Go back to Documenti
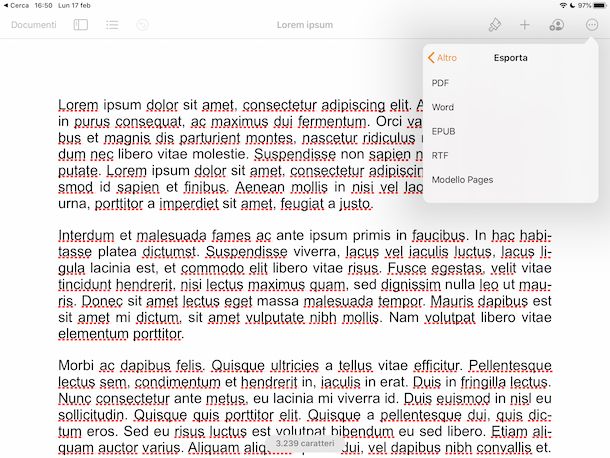610x458 pixels. 33,25
